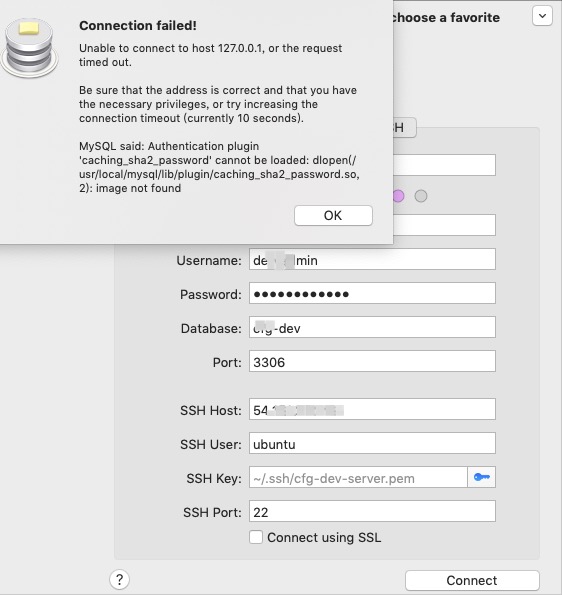562x595 pixels.
Task: Edit the SSH Port field showing 22
Action: point(372,511)
